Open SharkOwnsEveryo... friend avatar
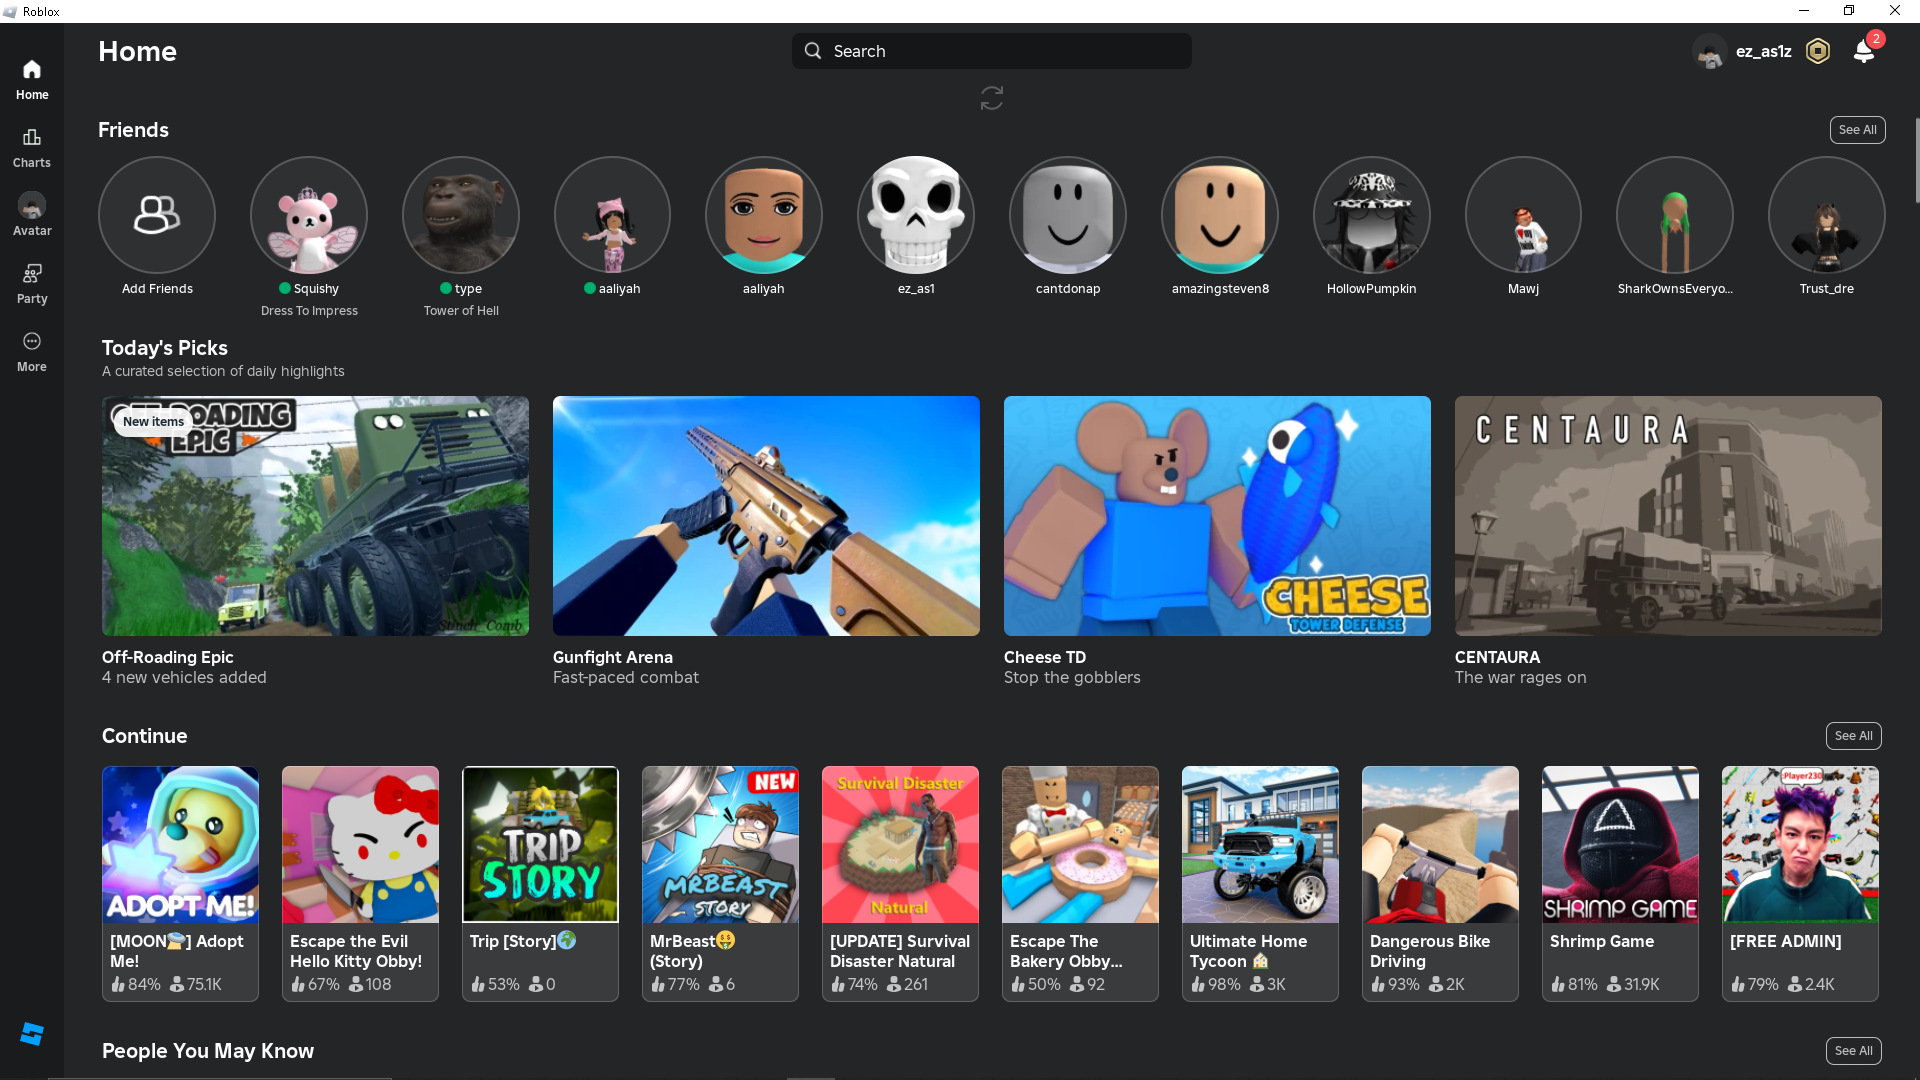Screen dimensions: 1920x1080 pos(1675,215)
